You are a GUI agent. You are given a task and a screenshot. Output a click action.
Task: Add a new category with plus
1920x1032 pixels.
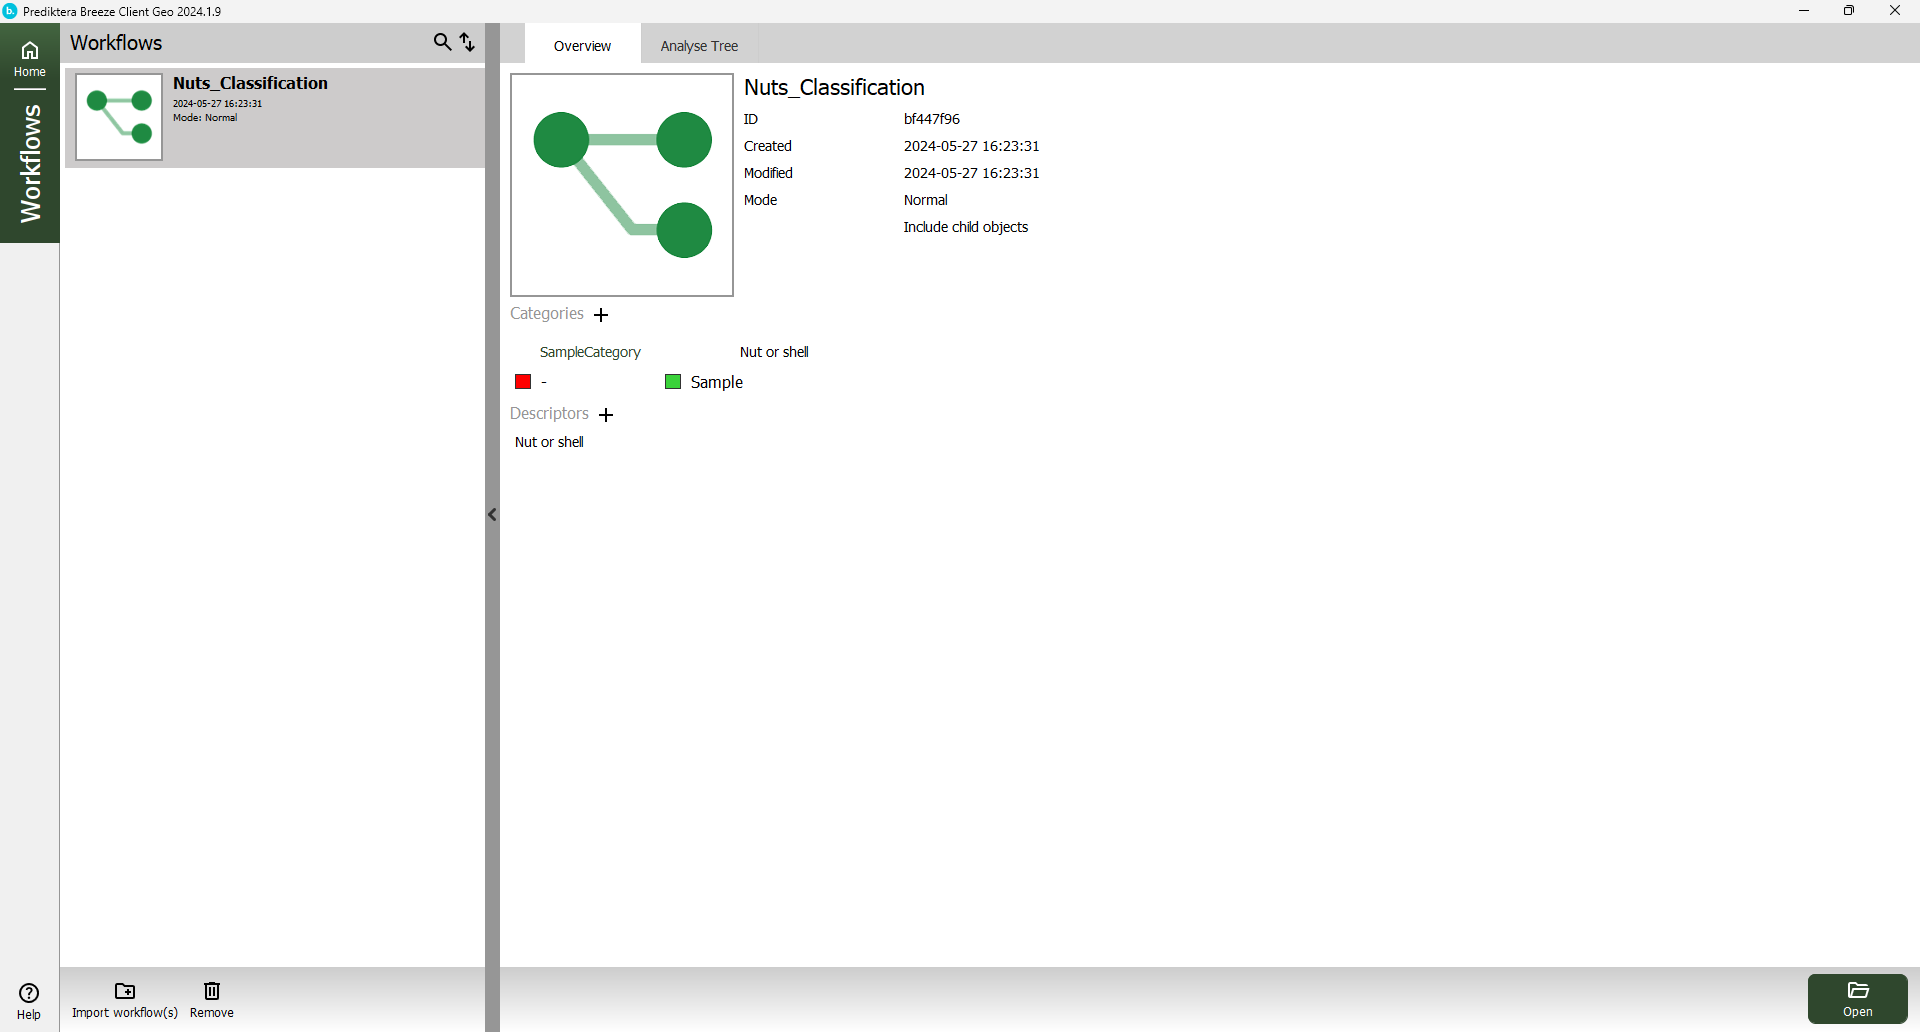tap(601, 315)
